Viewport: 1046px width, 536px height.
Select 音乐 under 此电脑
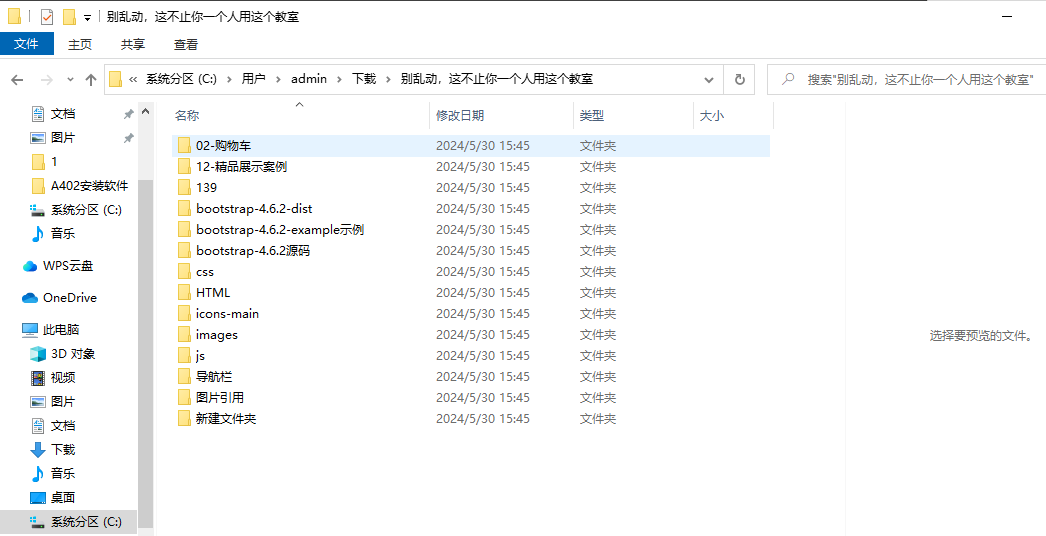(63, 474)
